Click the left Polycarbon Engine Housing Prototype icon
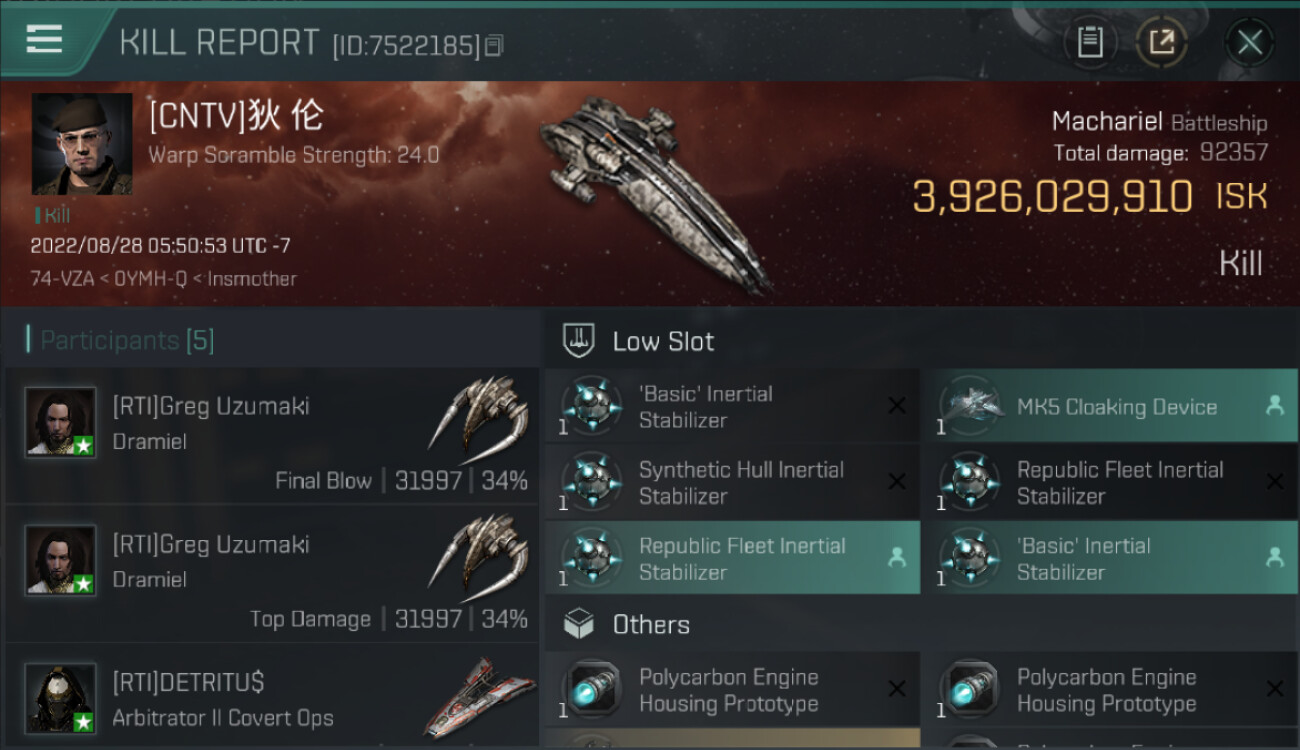The image size is (1300, 750). point(591,690)
